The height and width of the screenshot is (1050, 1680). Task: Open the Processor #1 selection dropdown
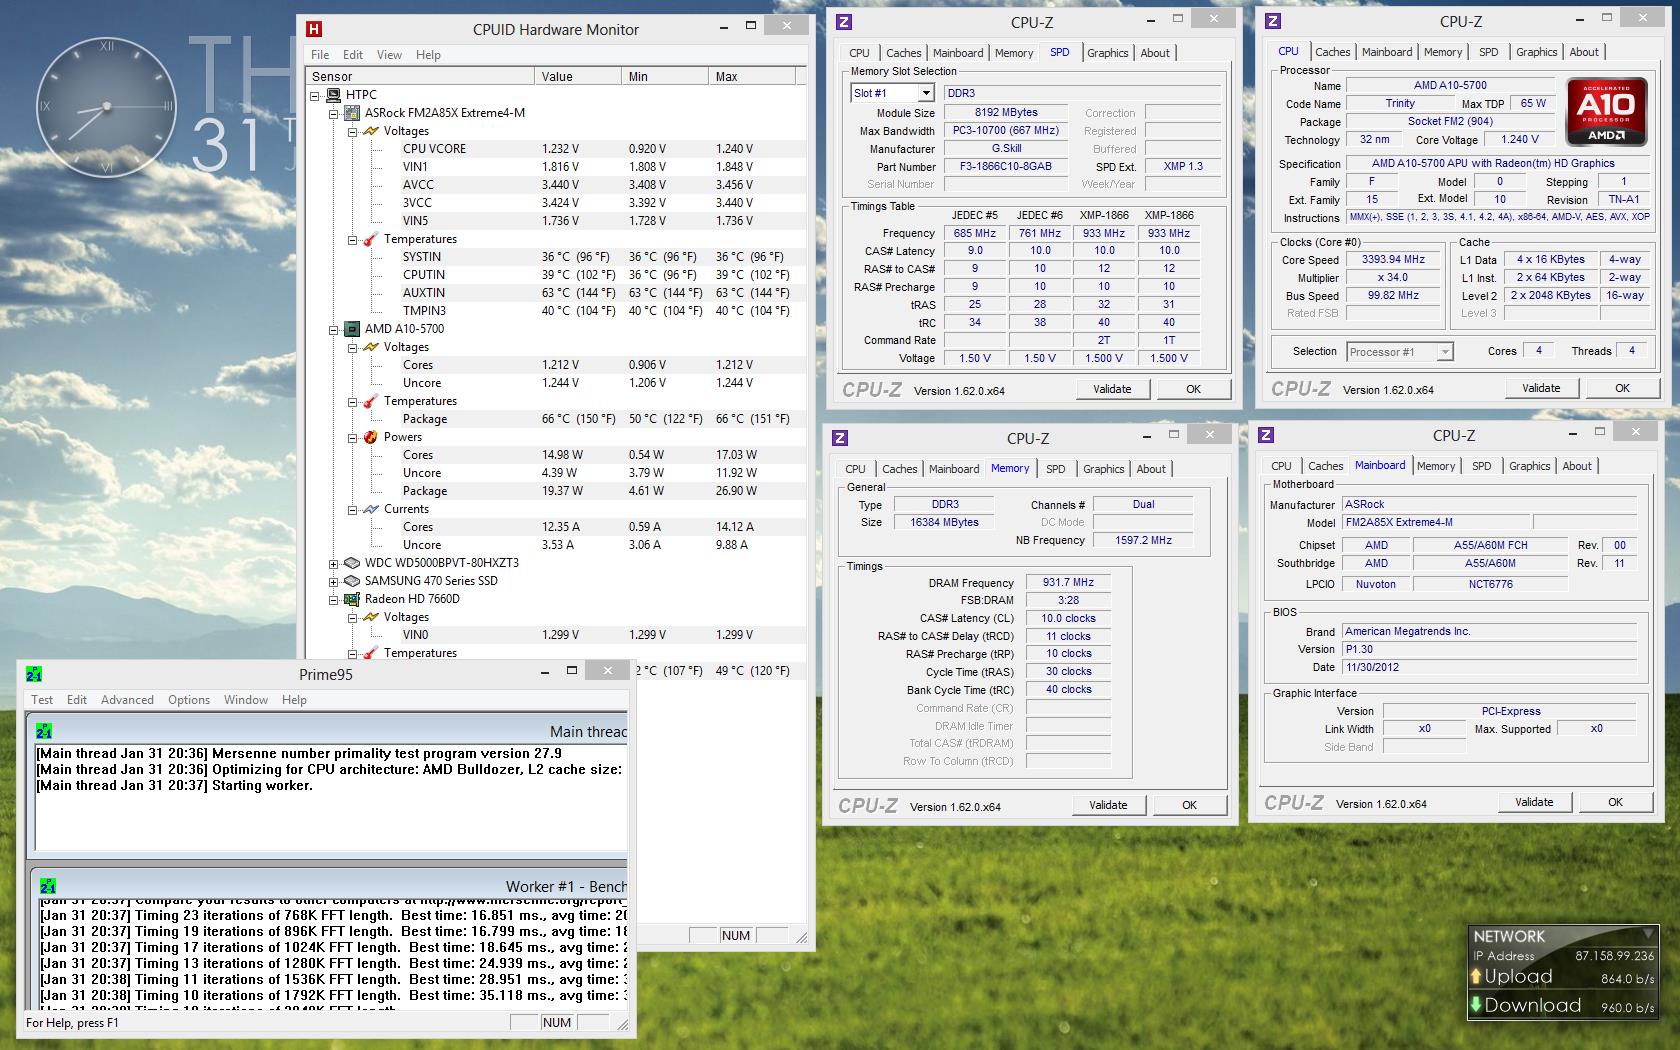pos(1444,352)
